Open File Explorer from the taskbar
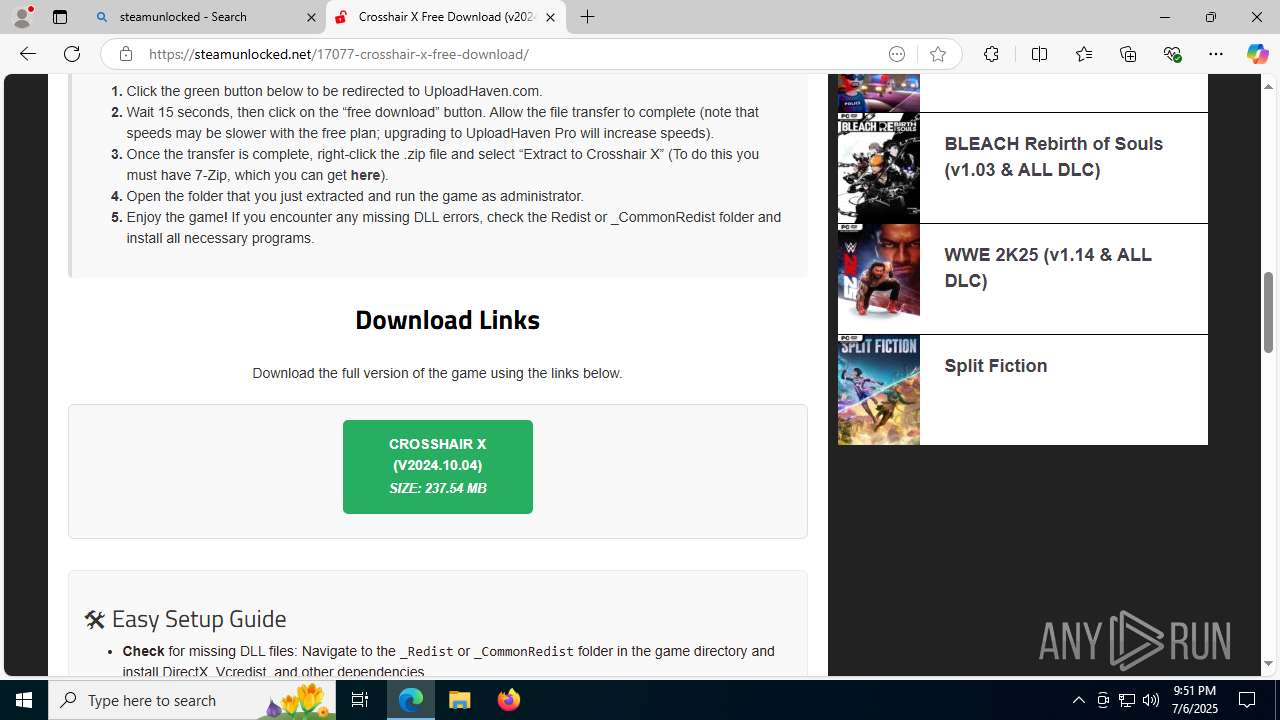Screen dimensions: 1280x720 pyautogui.click(x=459, y=700)
